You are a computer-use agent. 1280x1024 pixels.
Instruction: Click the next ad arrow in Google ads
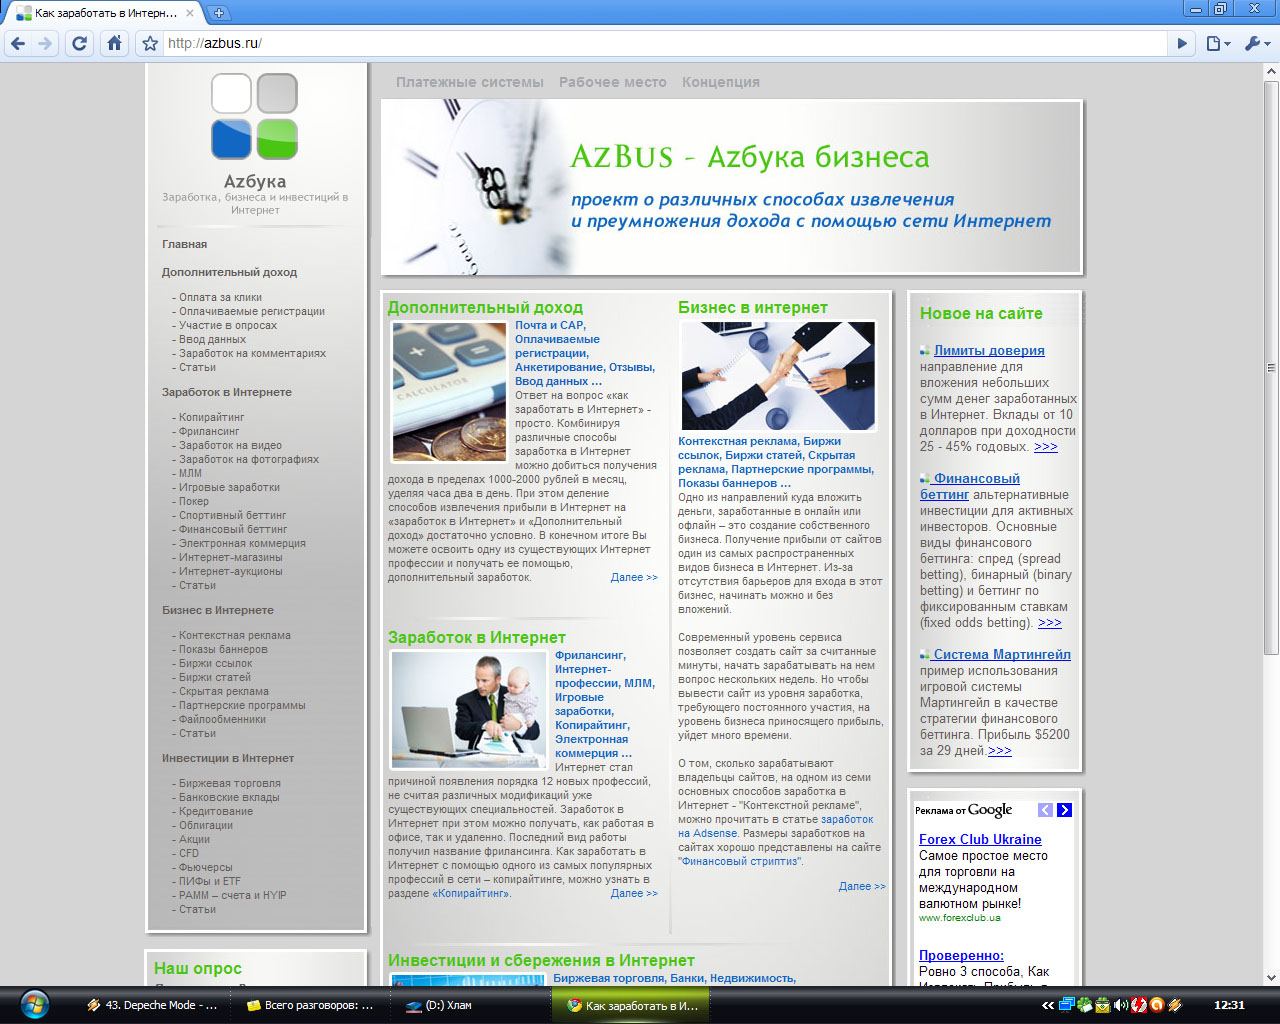point(1064,810)
